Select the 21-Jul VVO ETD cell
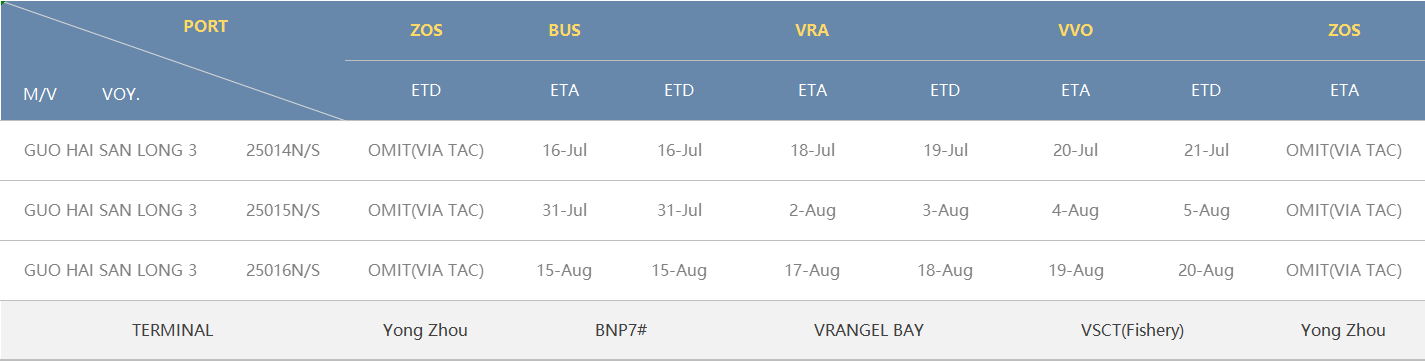Viewport: 1425px width, 362px height. 1206,151
